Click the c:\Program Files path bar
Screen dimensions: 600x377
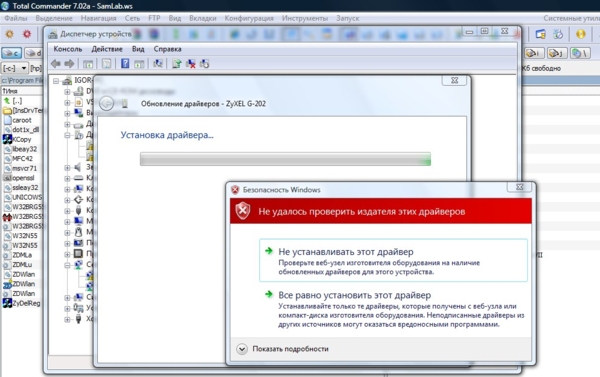pos(22,80)
